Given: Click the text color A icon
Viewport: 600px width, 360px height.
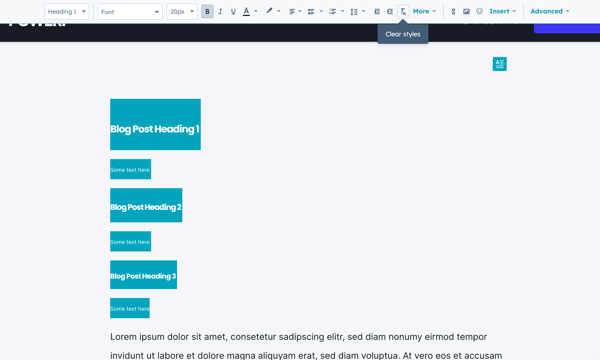Looking at the screenshot, I should (246, 11).
